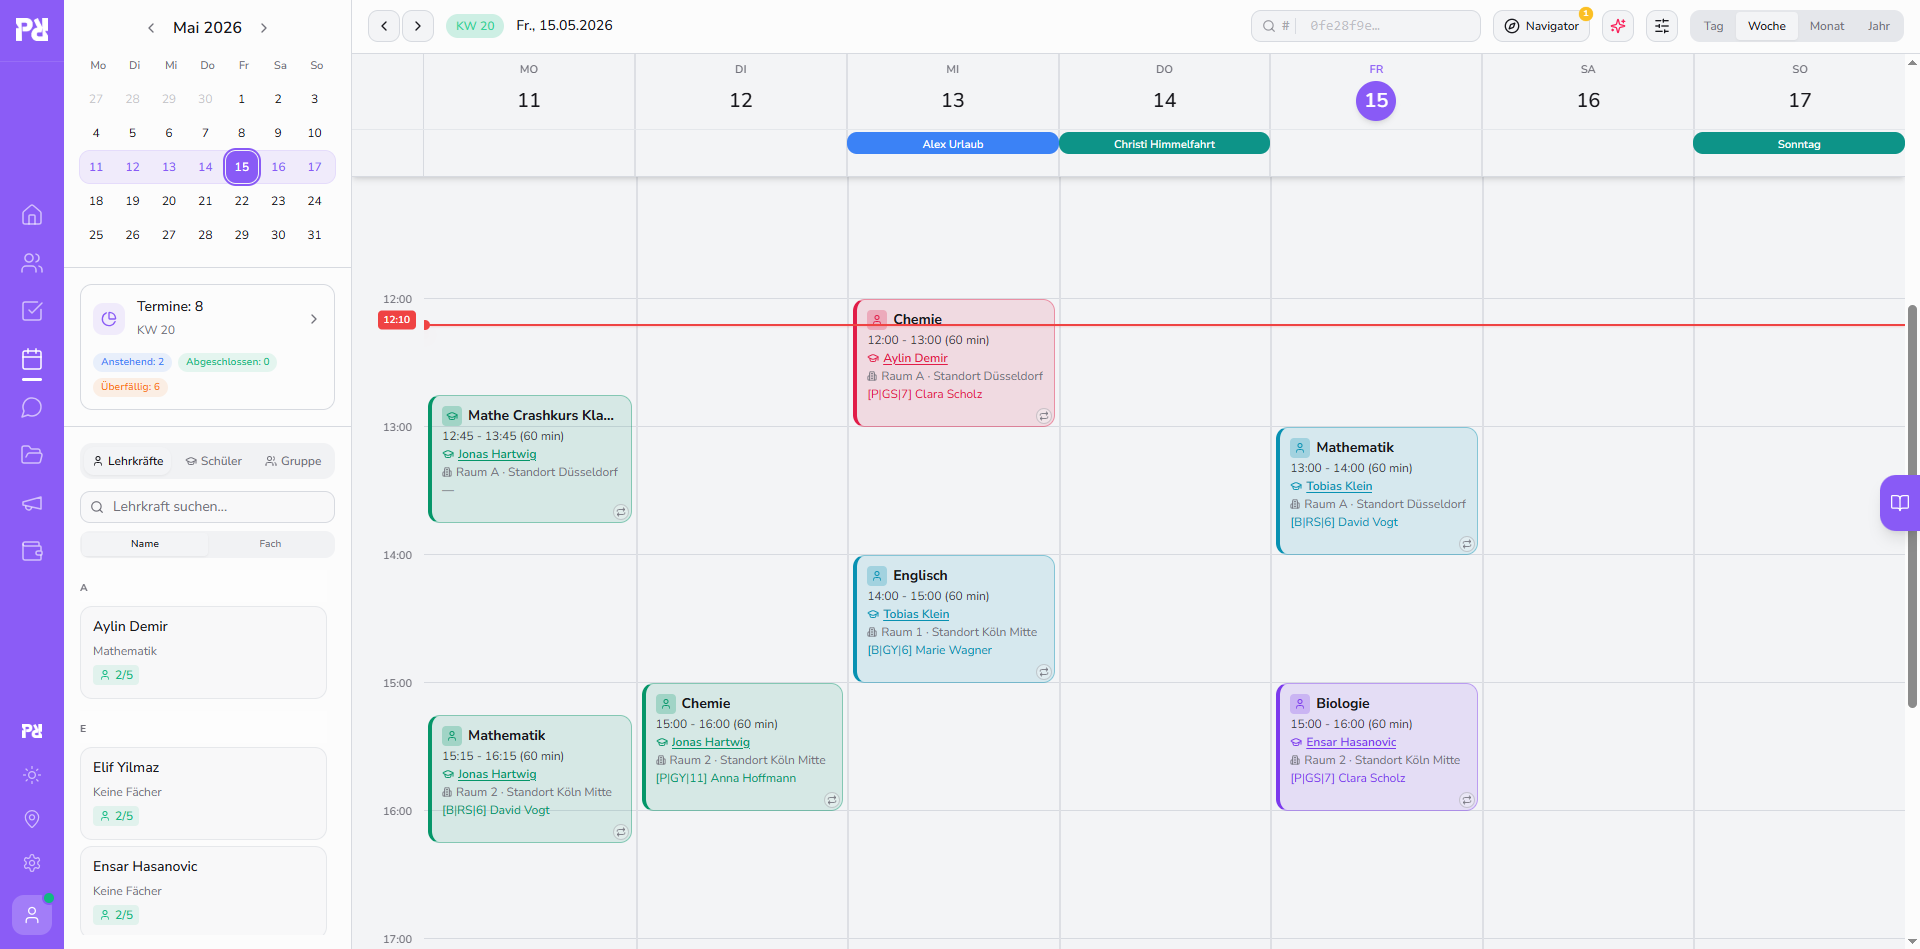Screen dimensions: 1920x949
Task: Open the wallet icon in sidebar
Action: coord(32,551)
